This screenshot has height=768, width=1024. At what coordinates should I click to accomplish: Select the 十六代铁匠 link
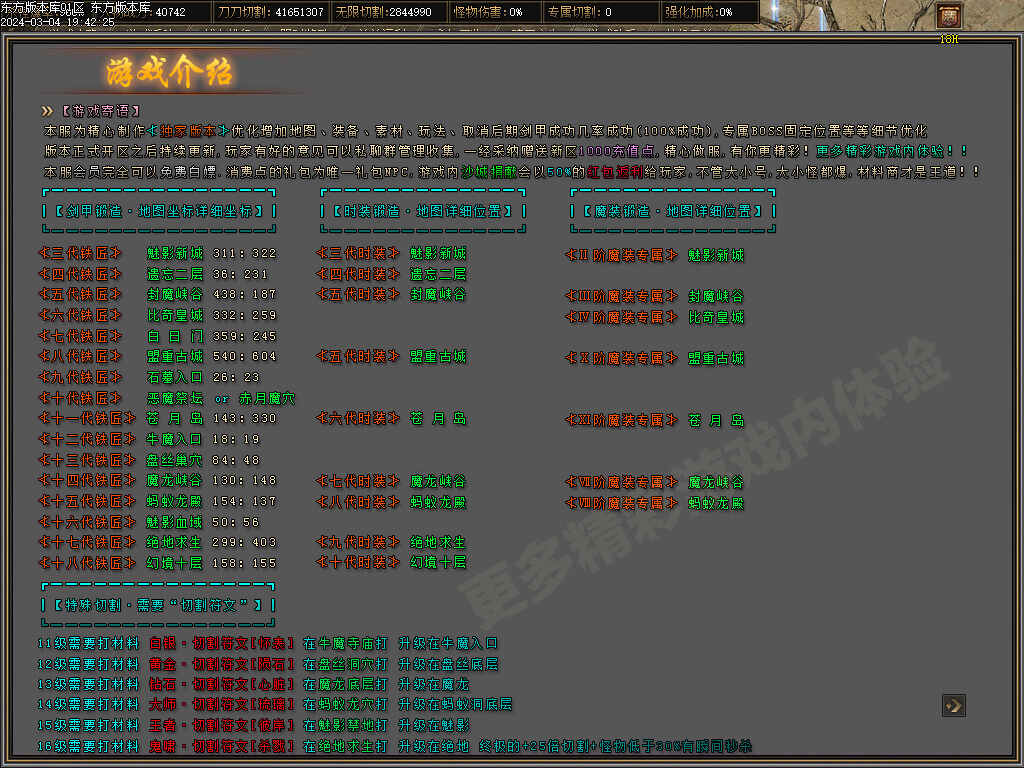tap(87, 522)
